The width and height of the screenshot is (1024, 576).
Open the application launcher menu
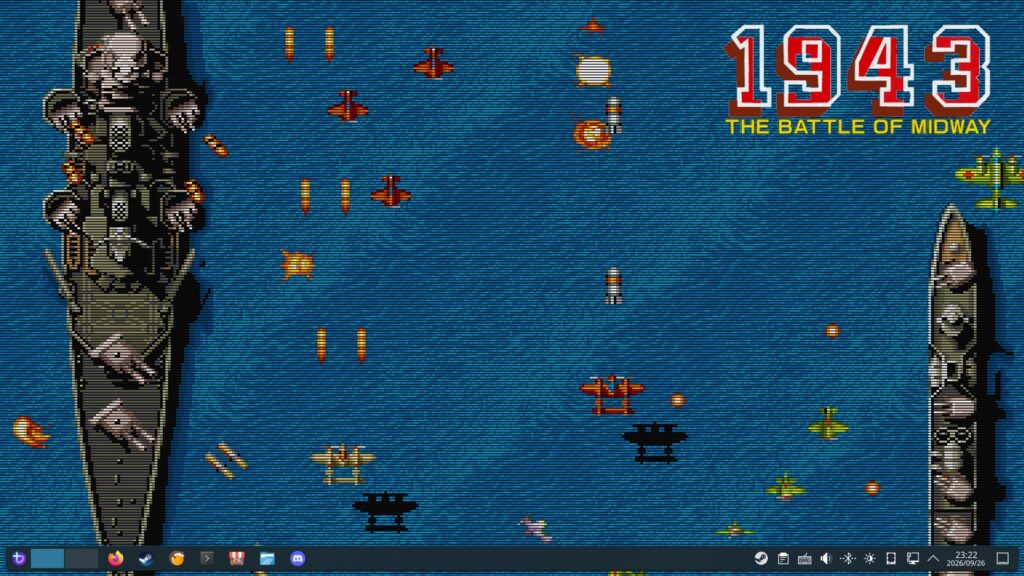tap(18, 558)
